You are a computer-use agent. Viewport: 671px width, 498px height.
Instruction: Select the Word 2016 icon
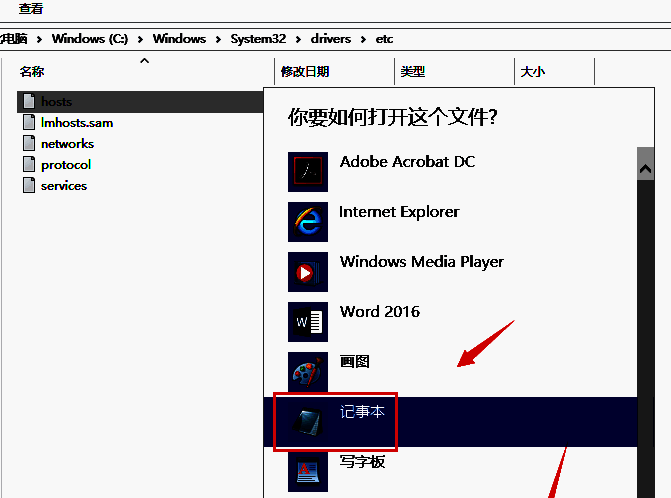click(x=308, y=322)
